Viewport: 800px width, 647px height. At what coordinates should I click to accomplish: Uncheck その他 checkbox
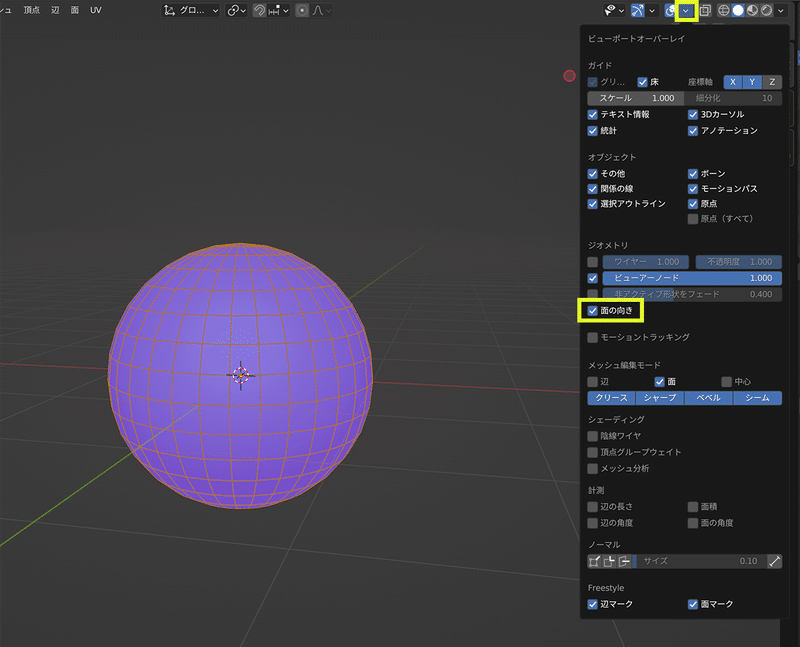[x=592, y=173]
